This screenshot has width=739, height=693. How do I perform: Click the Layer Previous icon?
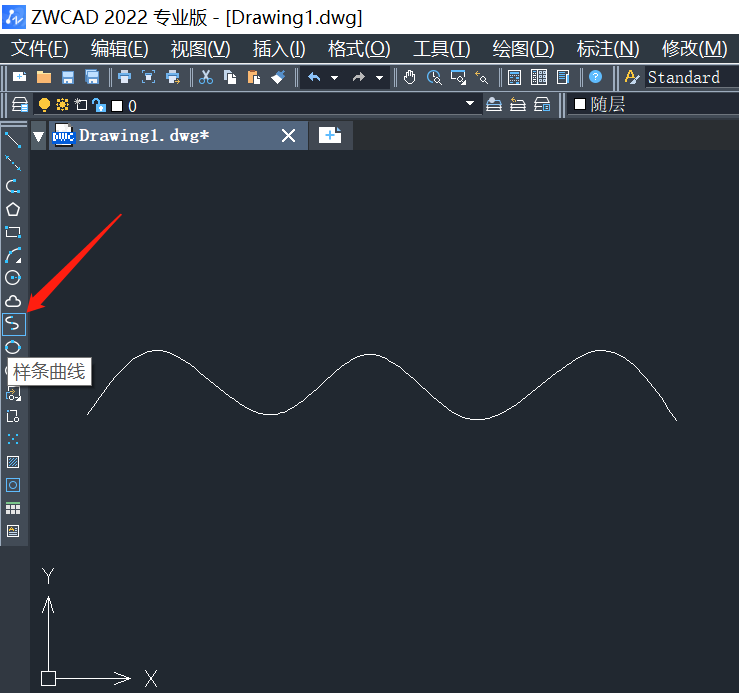tap(517, 104)
